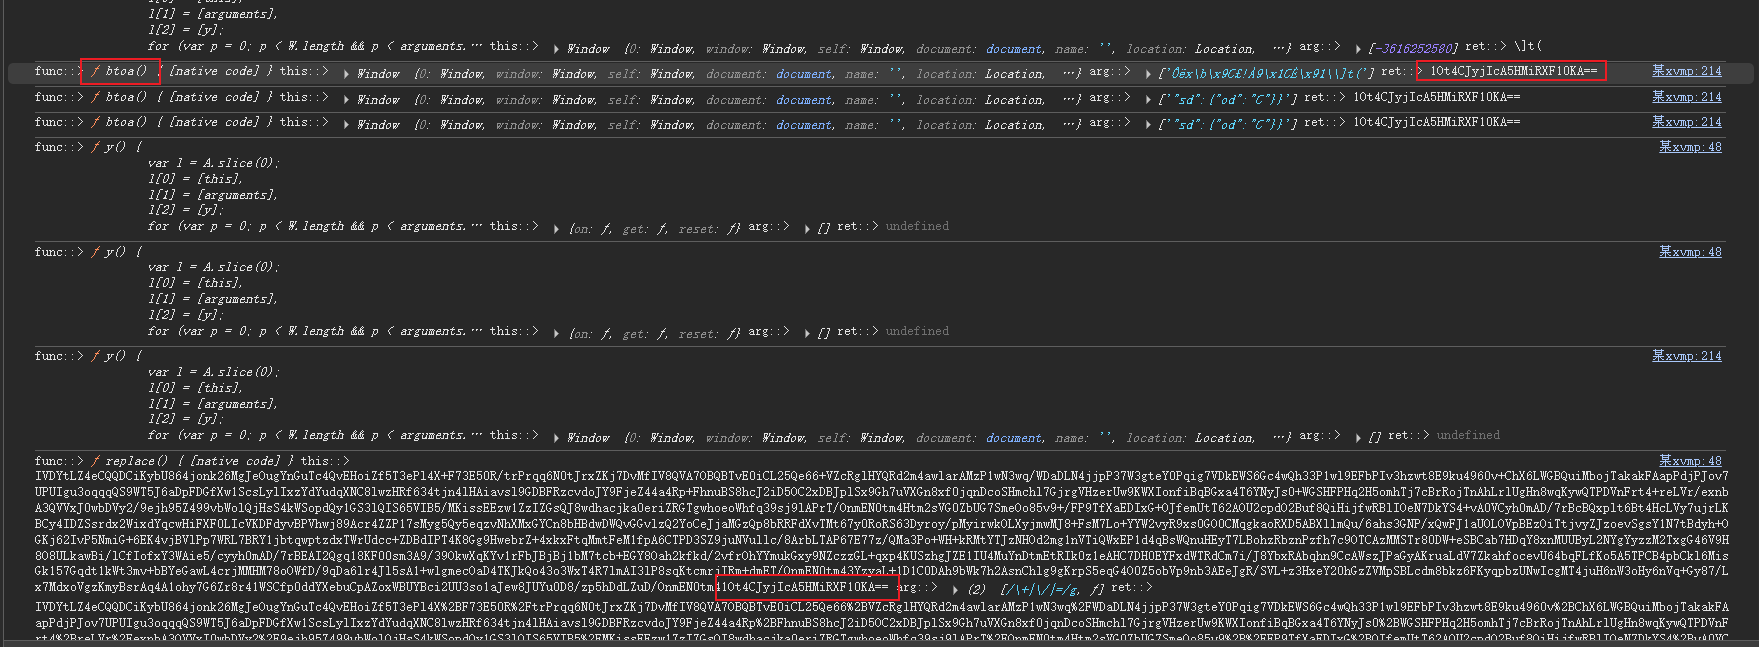Image resolution: width=1759 pixels, height=647 pixels.
Task: Open the xvmp:214 source link beside the last y() function
Action: point(1686,355)
